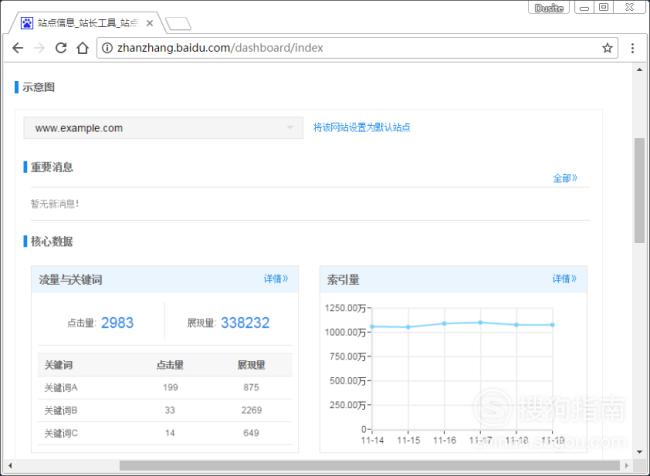Click the Baidu paw favicon on the tab

pyautogui.click(x=27, y=23)
